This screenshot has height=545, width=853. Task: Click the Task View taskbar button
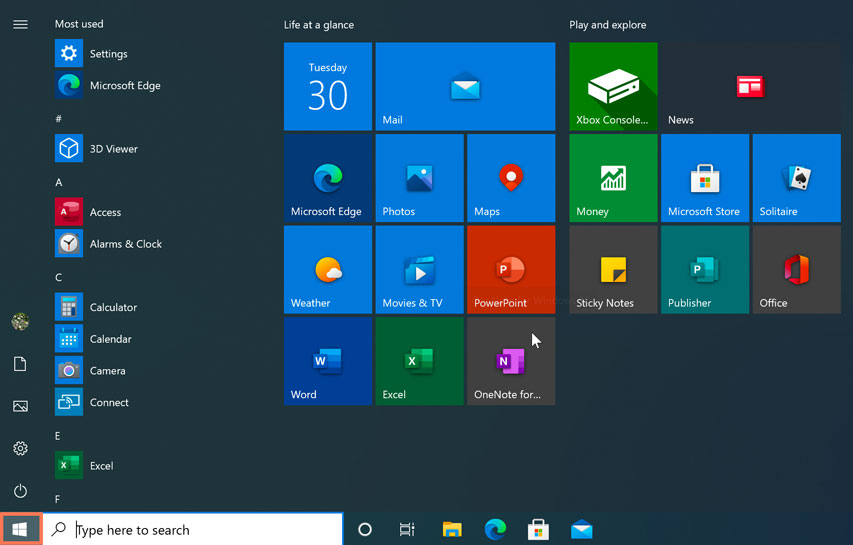(x=407, y=530)
